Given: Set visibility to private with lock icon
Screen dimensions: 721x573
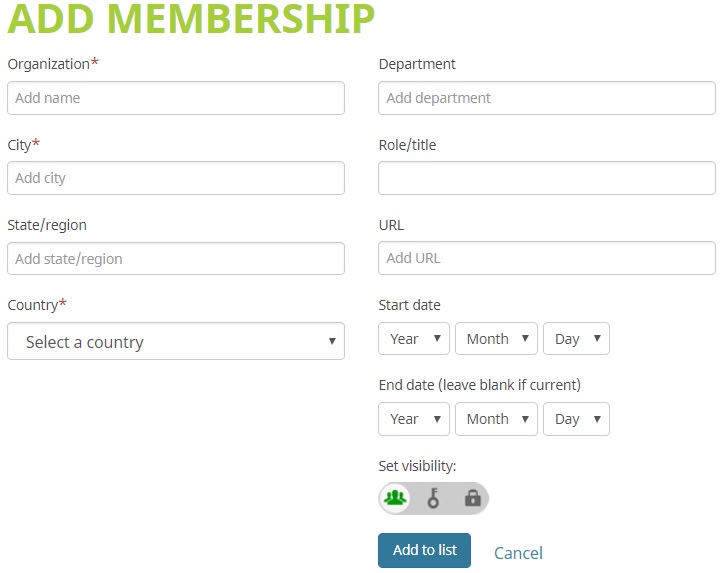Looking at the screenshot, I should (473, 498).
